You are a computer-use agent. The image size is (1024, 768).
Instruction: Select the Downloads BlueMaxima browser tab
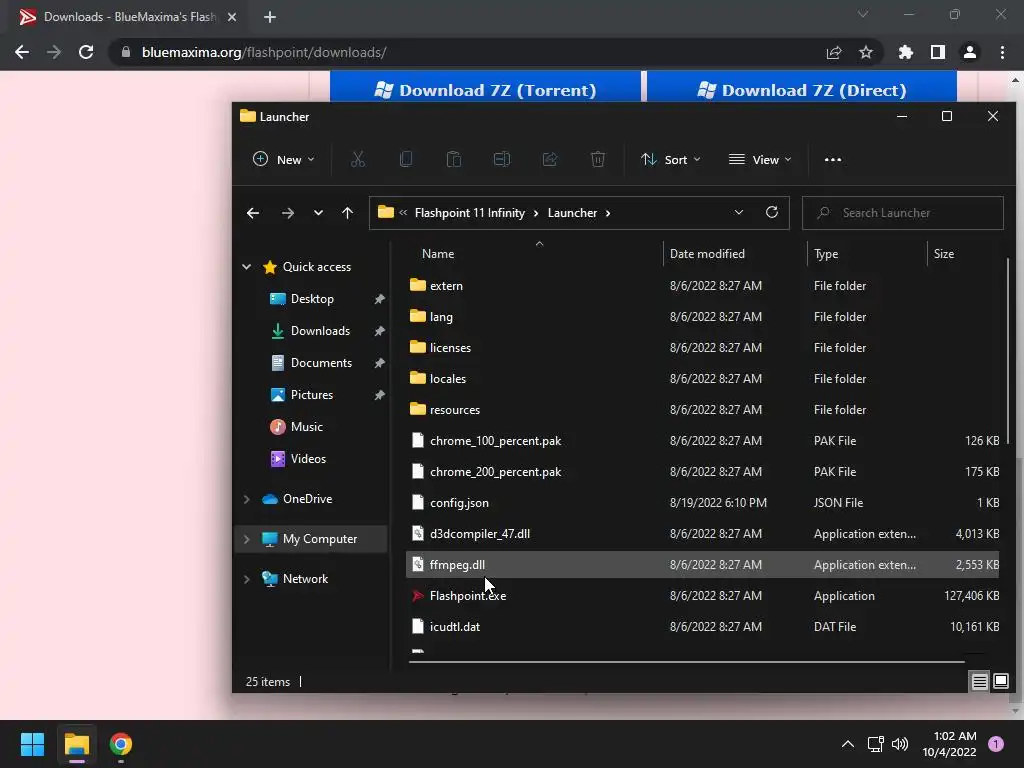point(128,17)
